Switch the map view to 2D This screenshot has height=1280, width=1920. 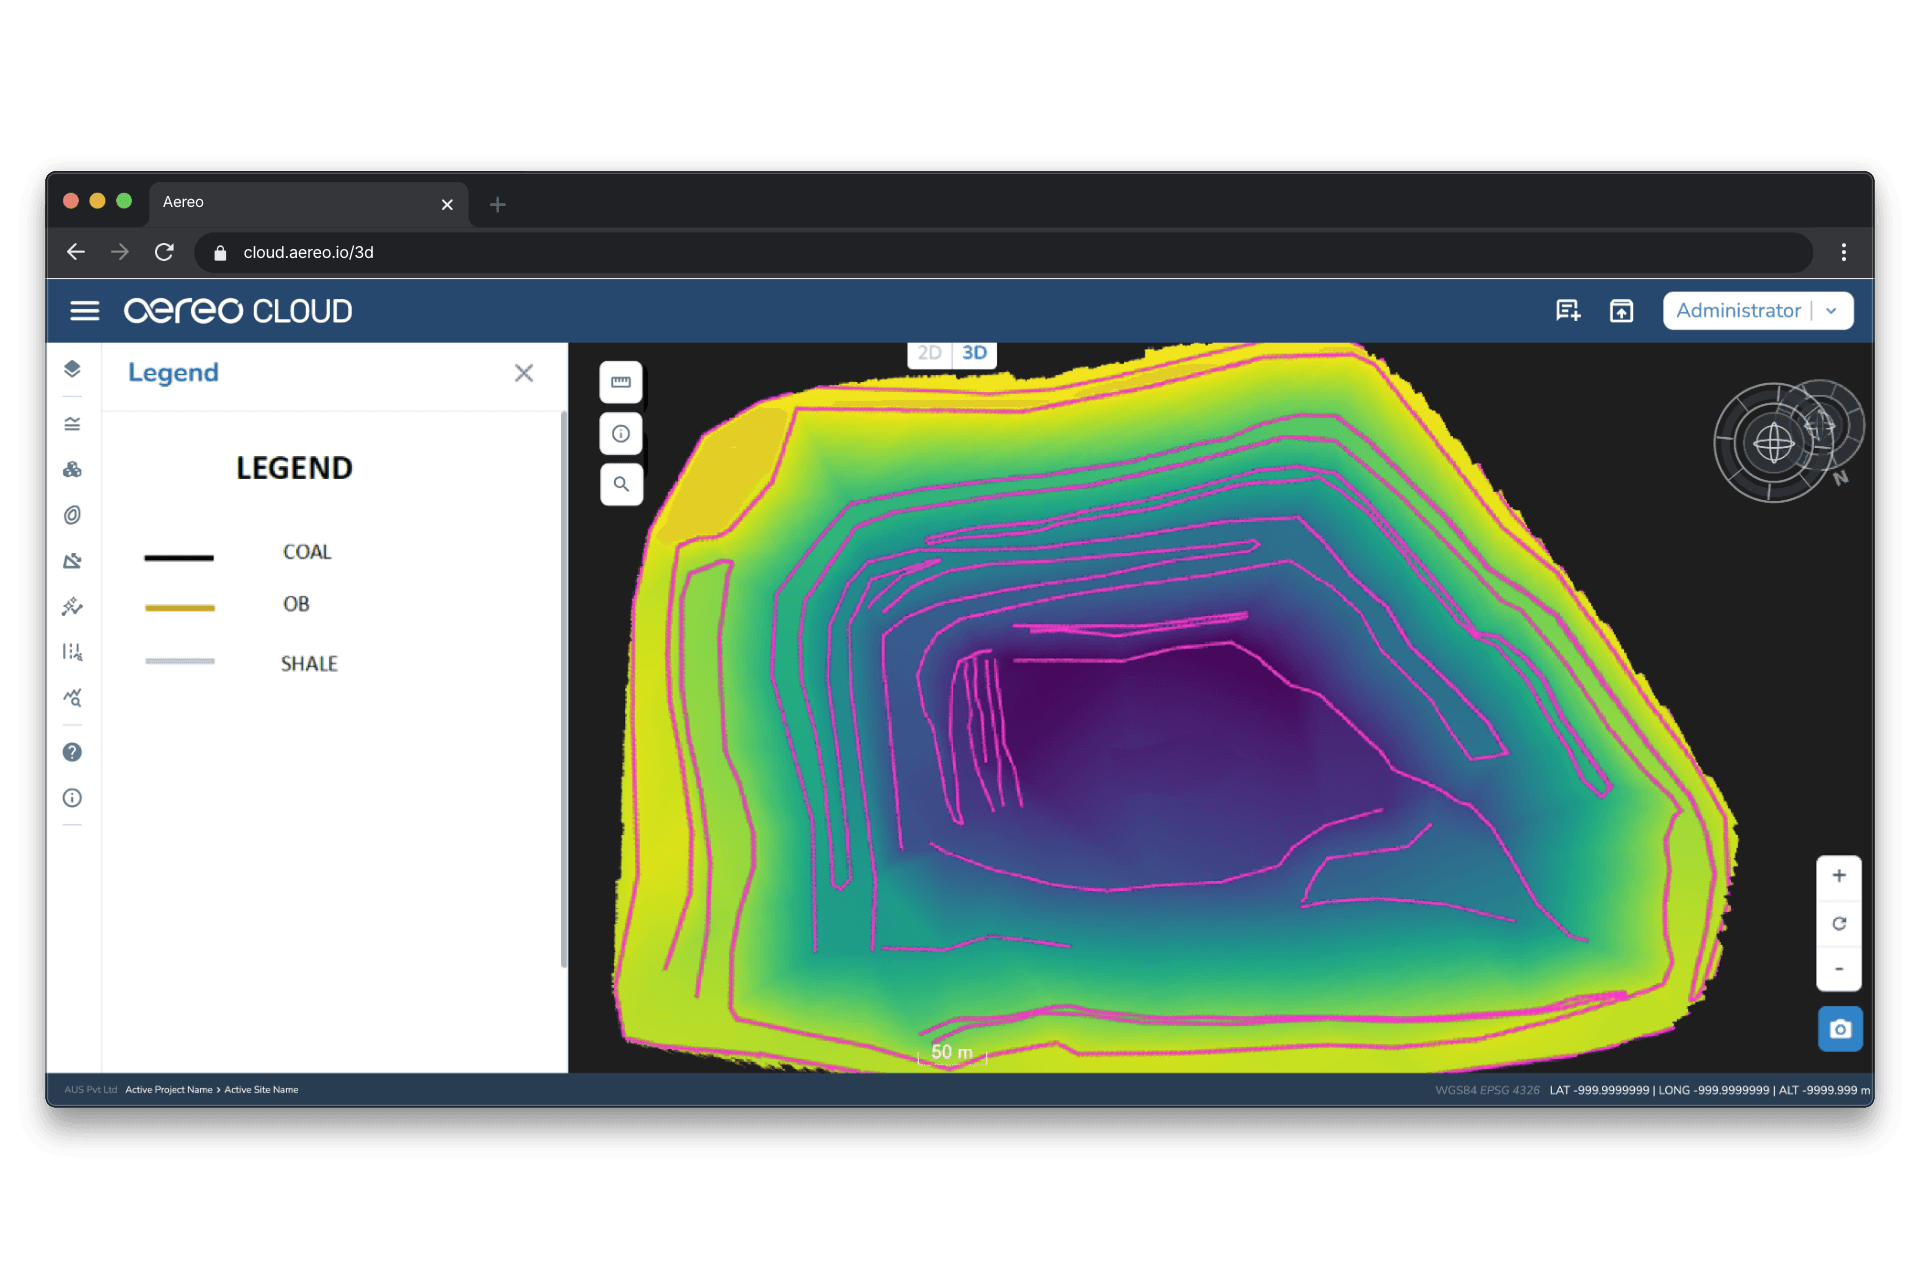coord(929,353)
